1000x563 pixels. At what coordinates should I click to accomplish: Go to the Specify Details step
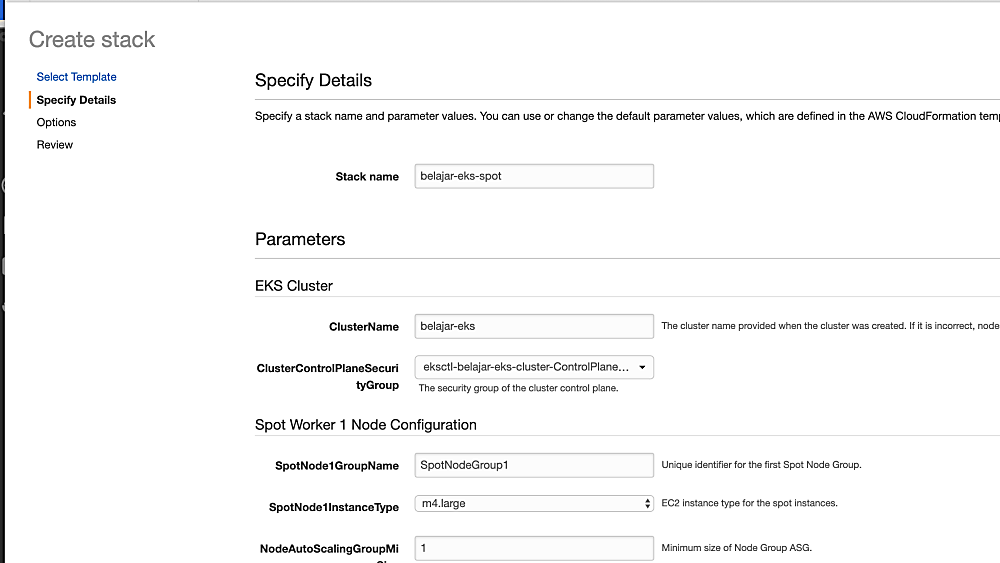coord(76,100)
